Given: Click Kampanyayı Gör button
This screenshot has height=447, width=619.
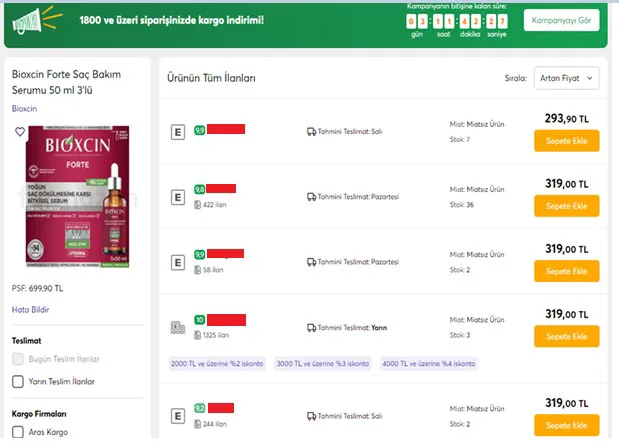Looking at the screenshot, I should point(561,20).
